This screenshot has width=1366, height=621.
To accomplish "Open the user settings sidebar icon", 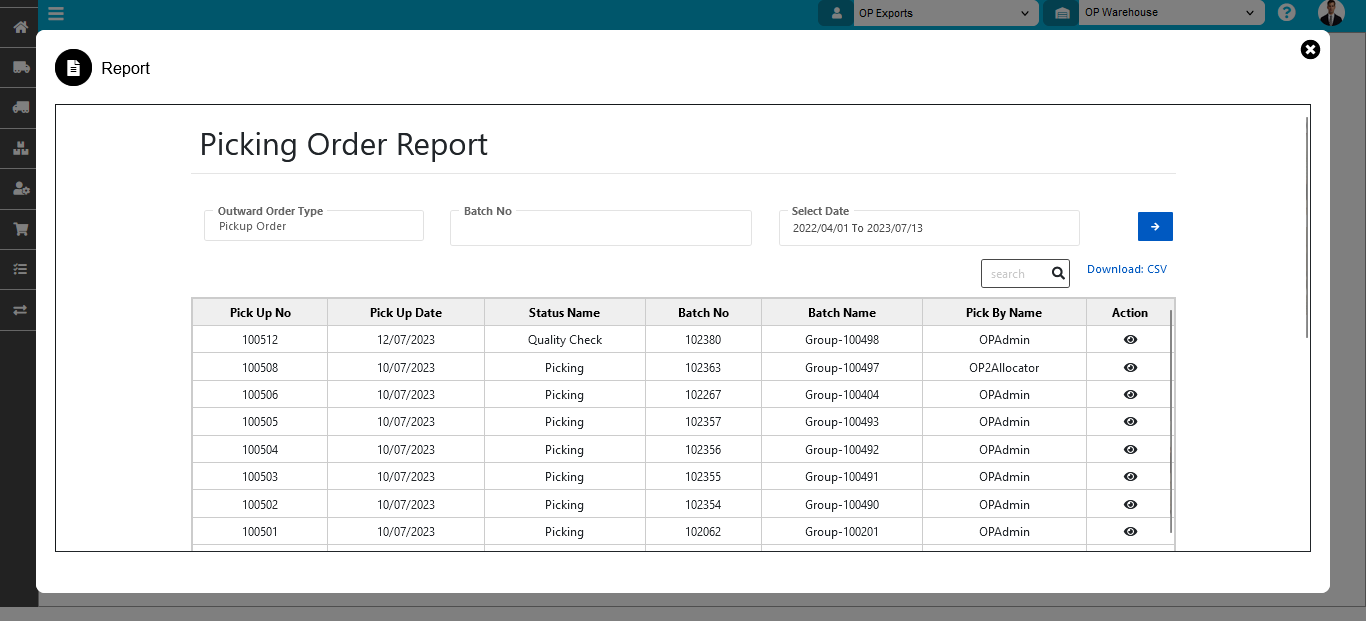I will (20, 188).
